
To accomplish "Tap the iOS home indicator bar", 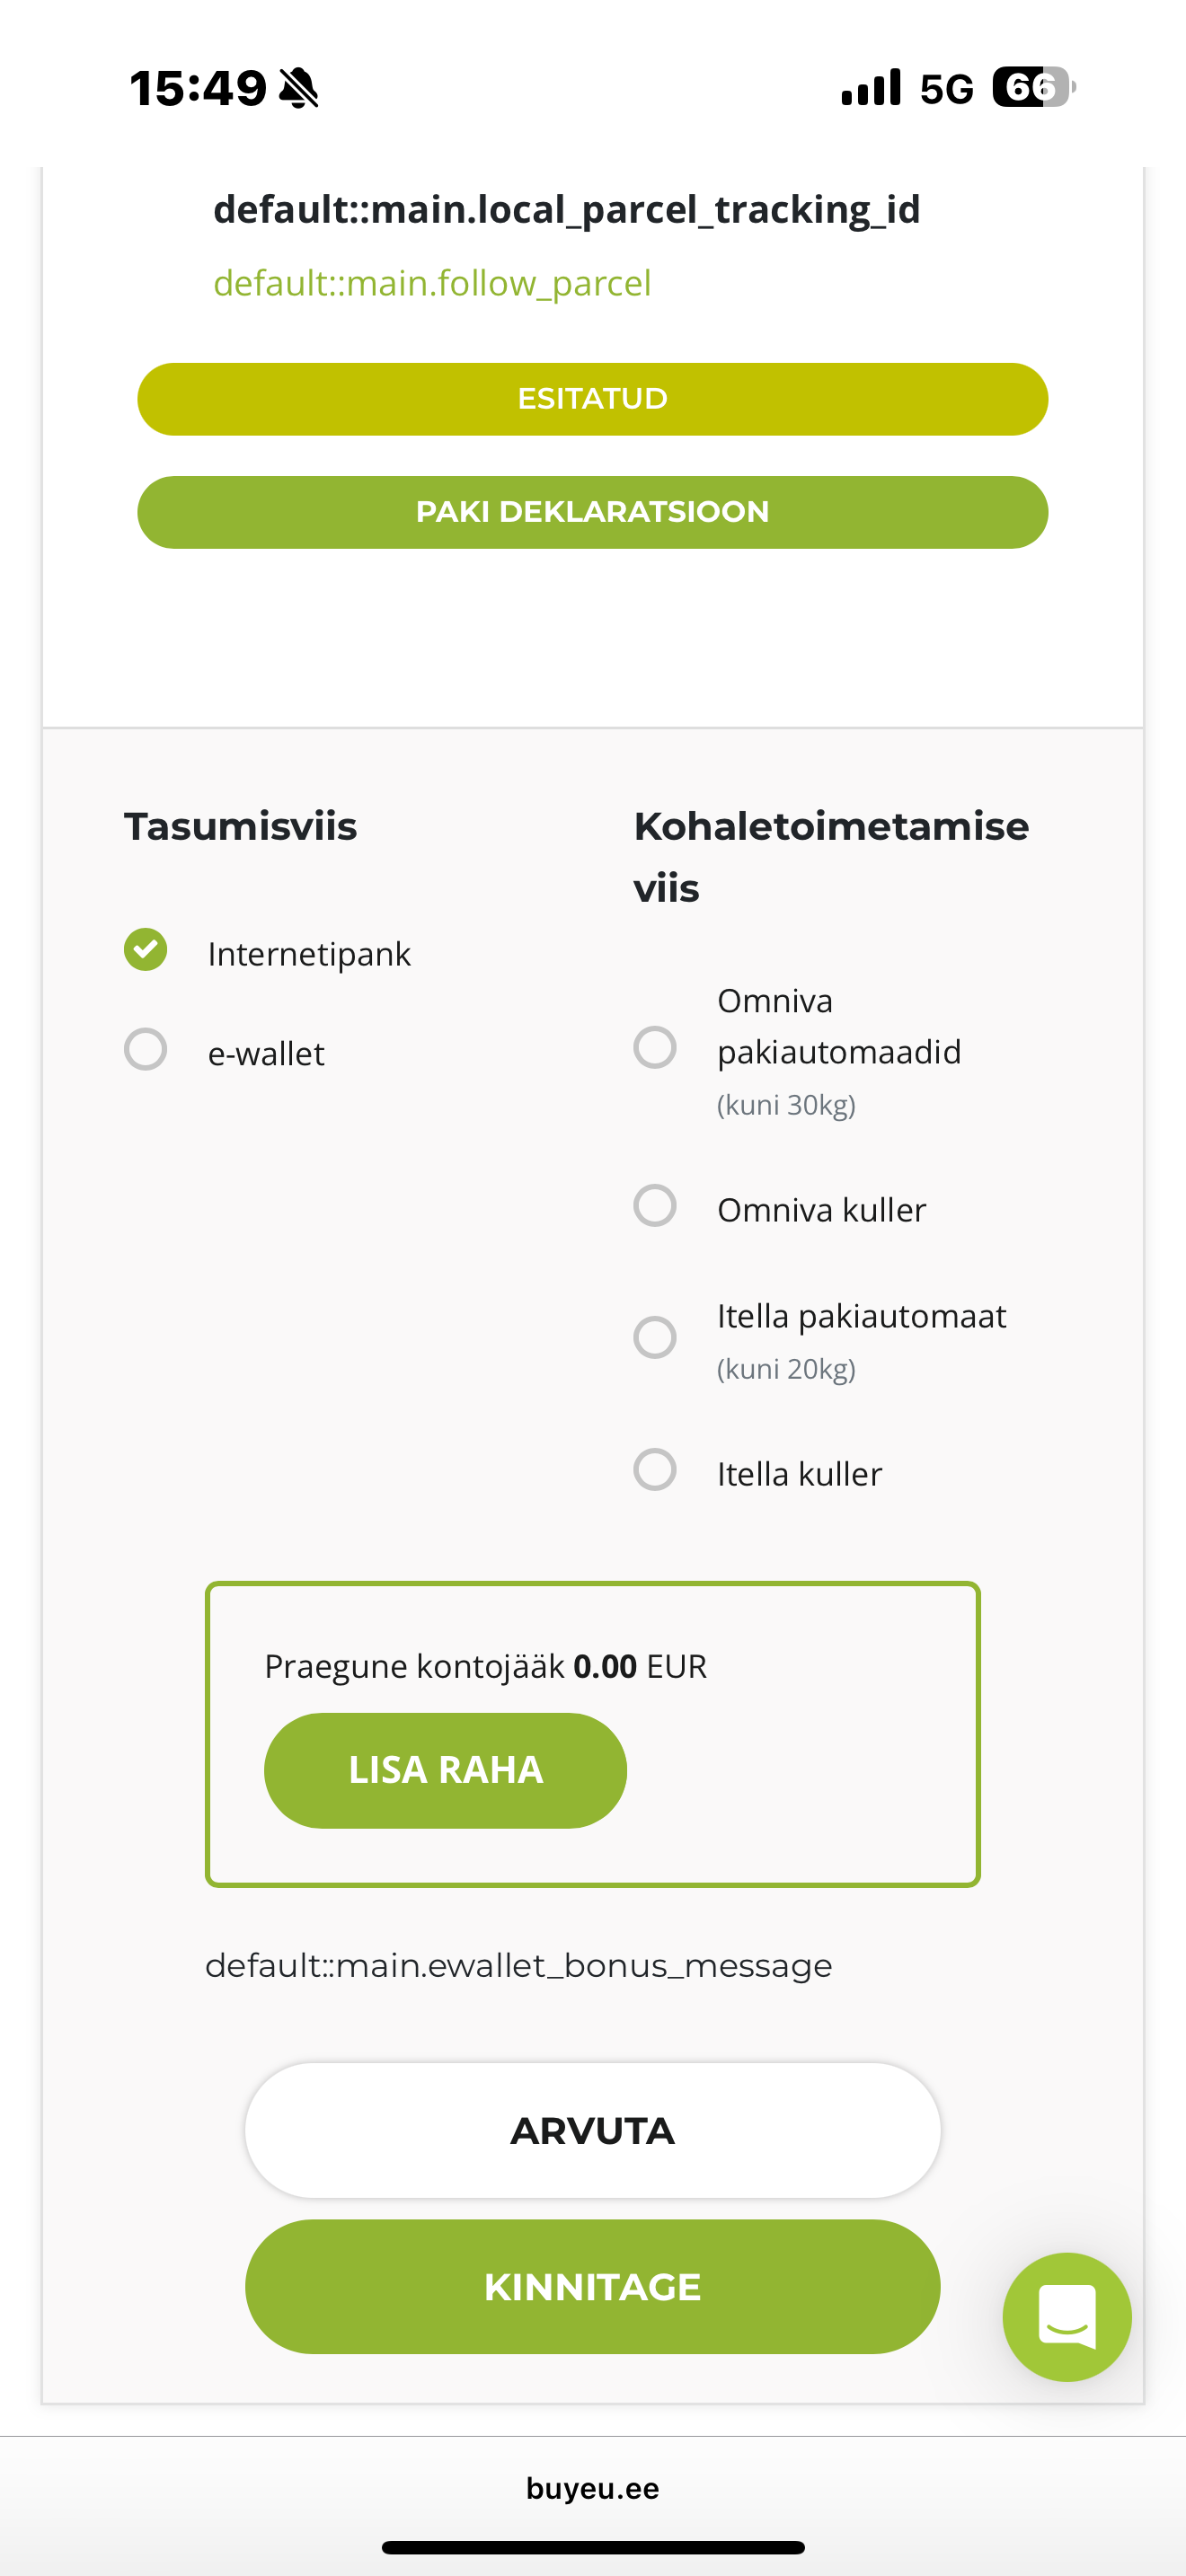I will coord(593,2547).
